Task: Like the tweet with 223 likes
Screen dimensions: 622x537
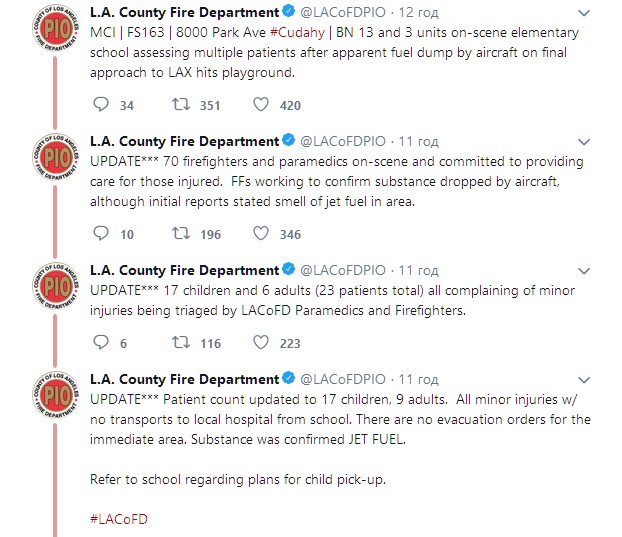Action: (261, 343)
